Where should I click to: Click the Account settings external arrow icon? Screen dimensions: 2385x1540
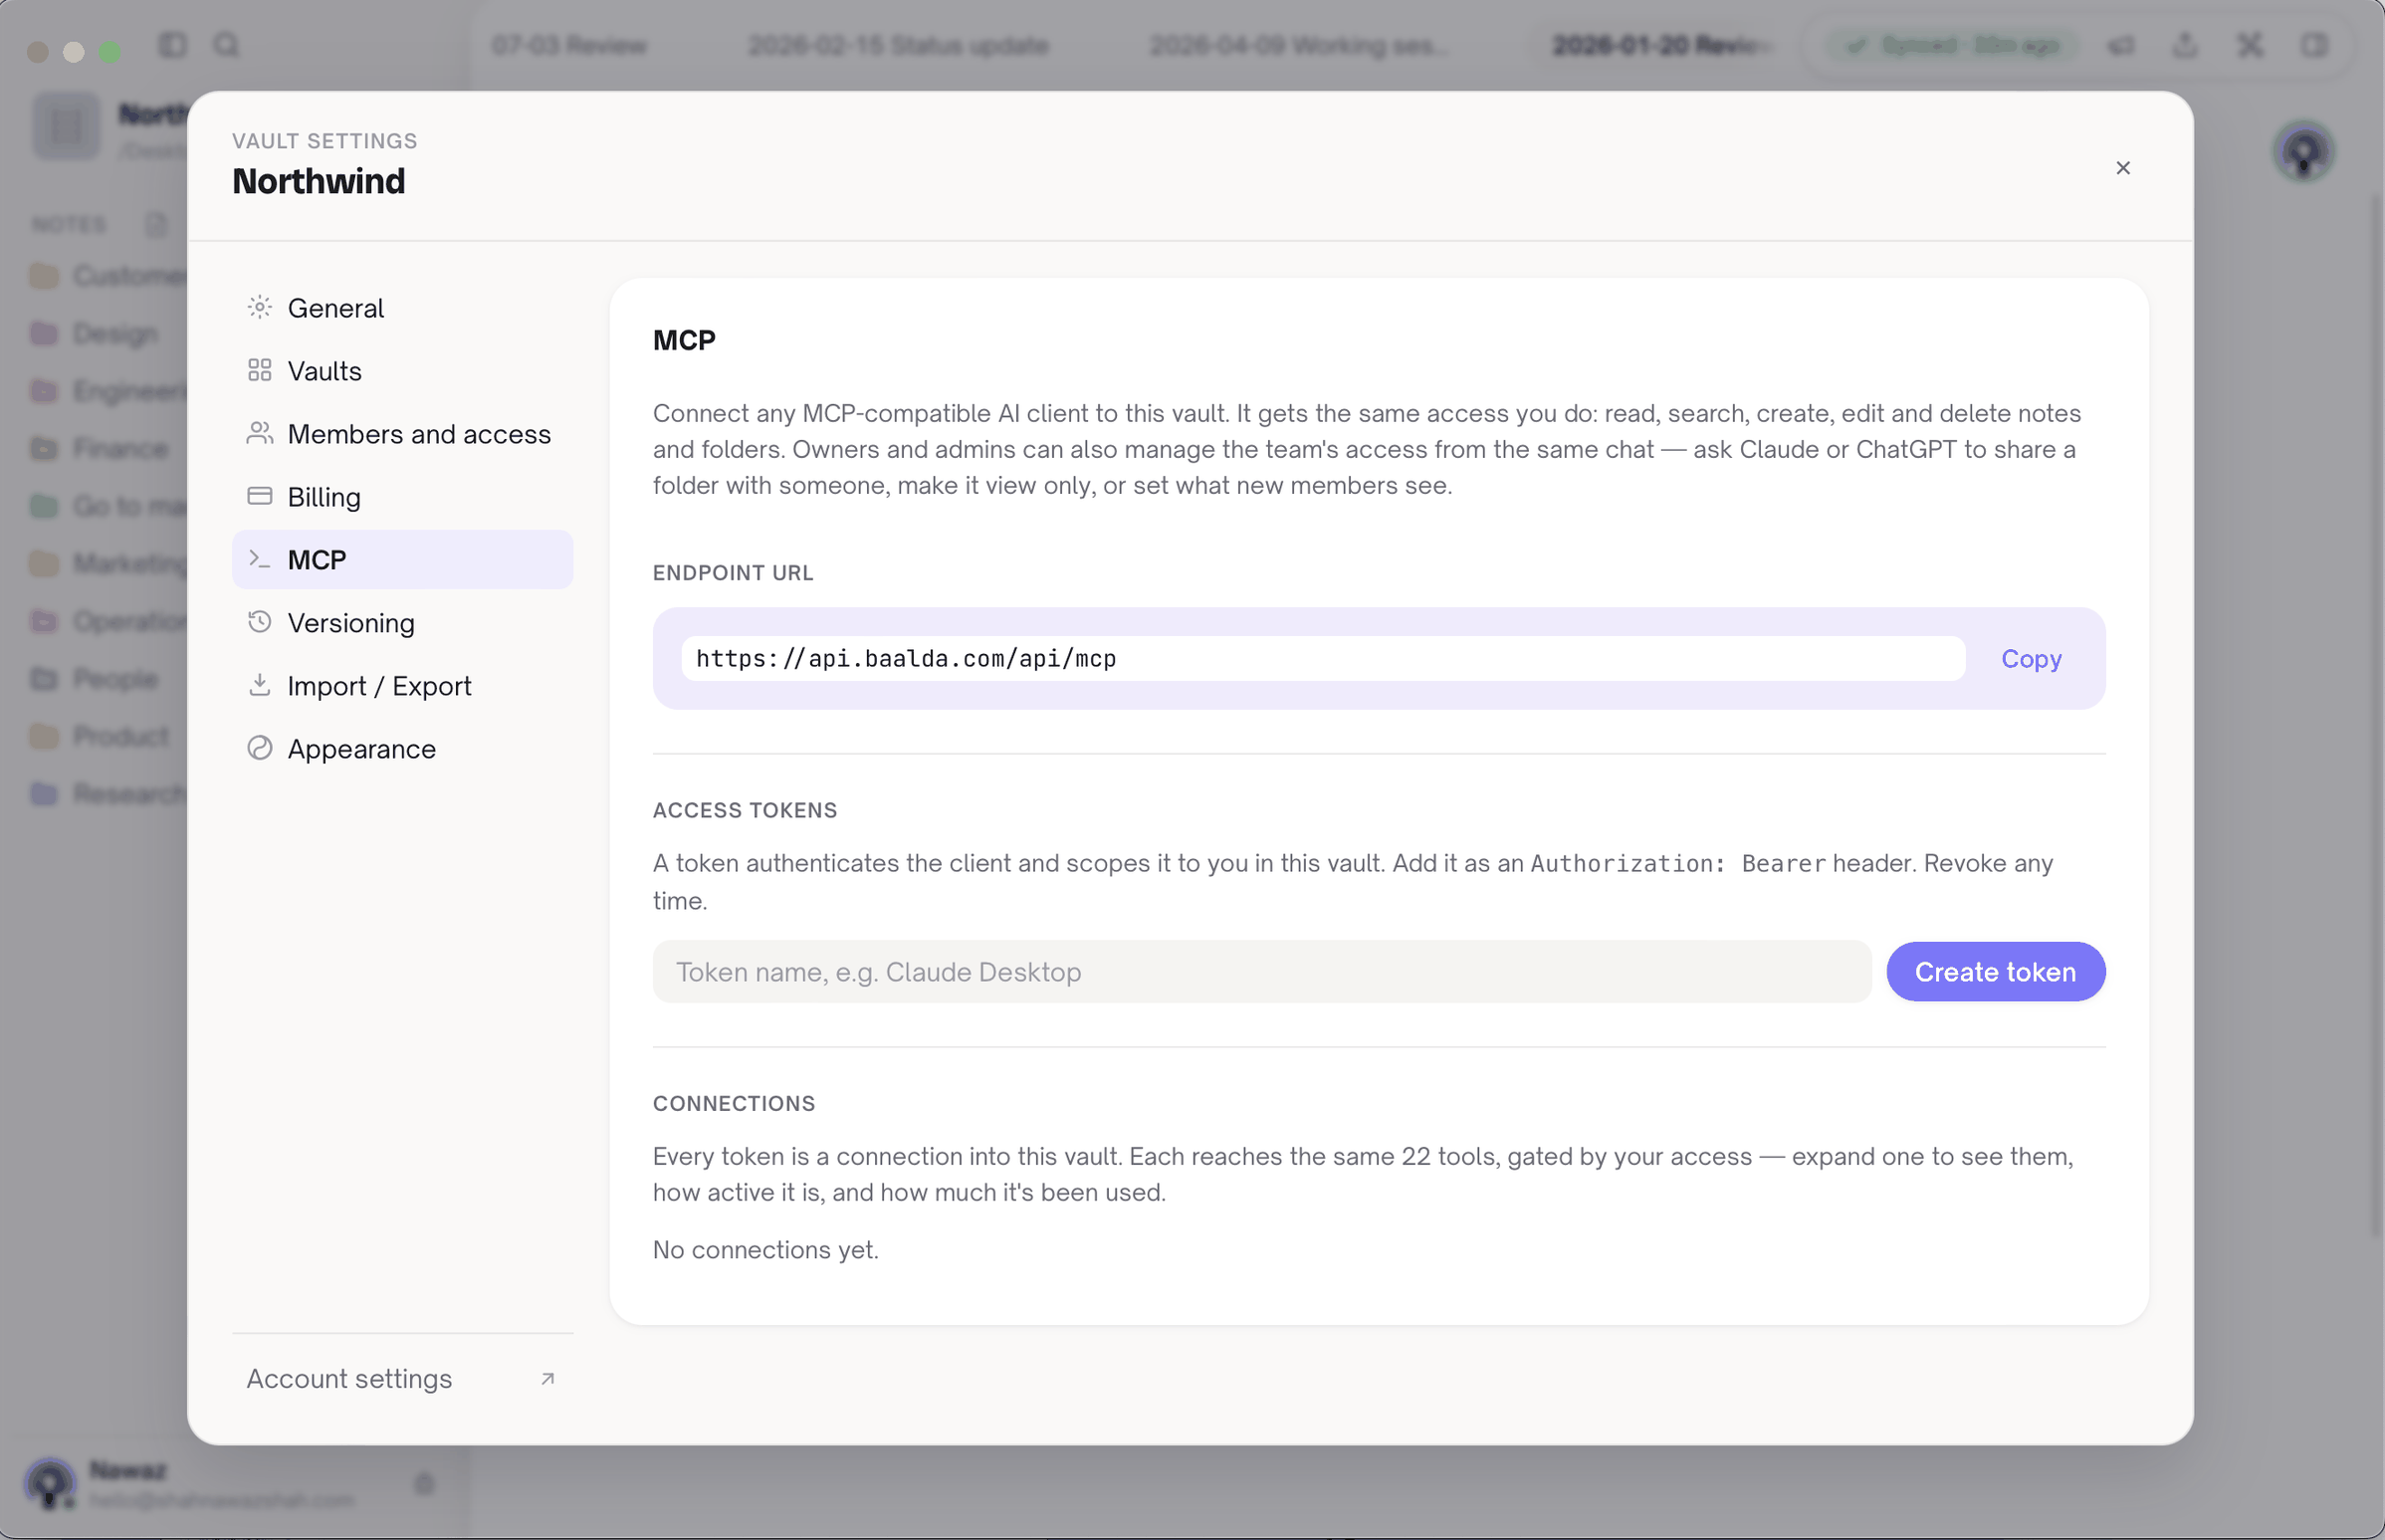[x=547, y=1378]
